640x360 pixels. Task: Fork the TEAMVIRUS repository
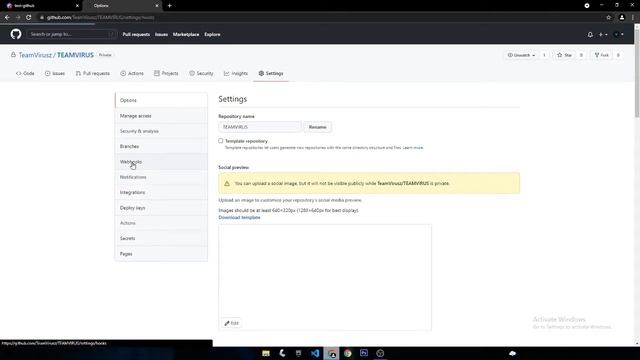click(602, 55)
